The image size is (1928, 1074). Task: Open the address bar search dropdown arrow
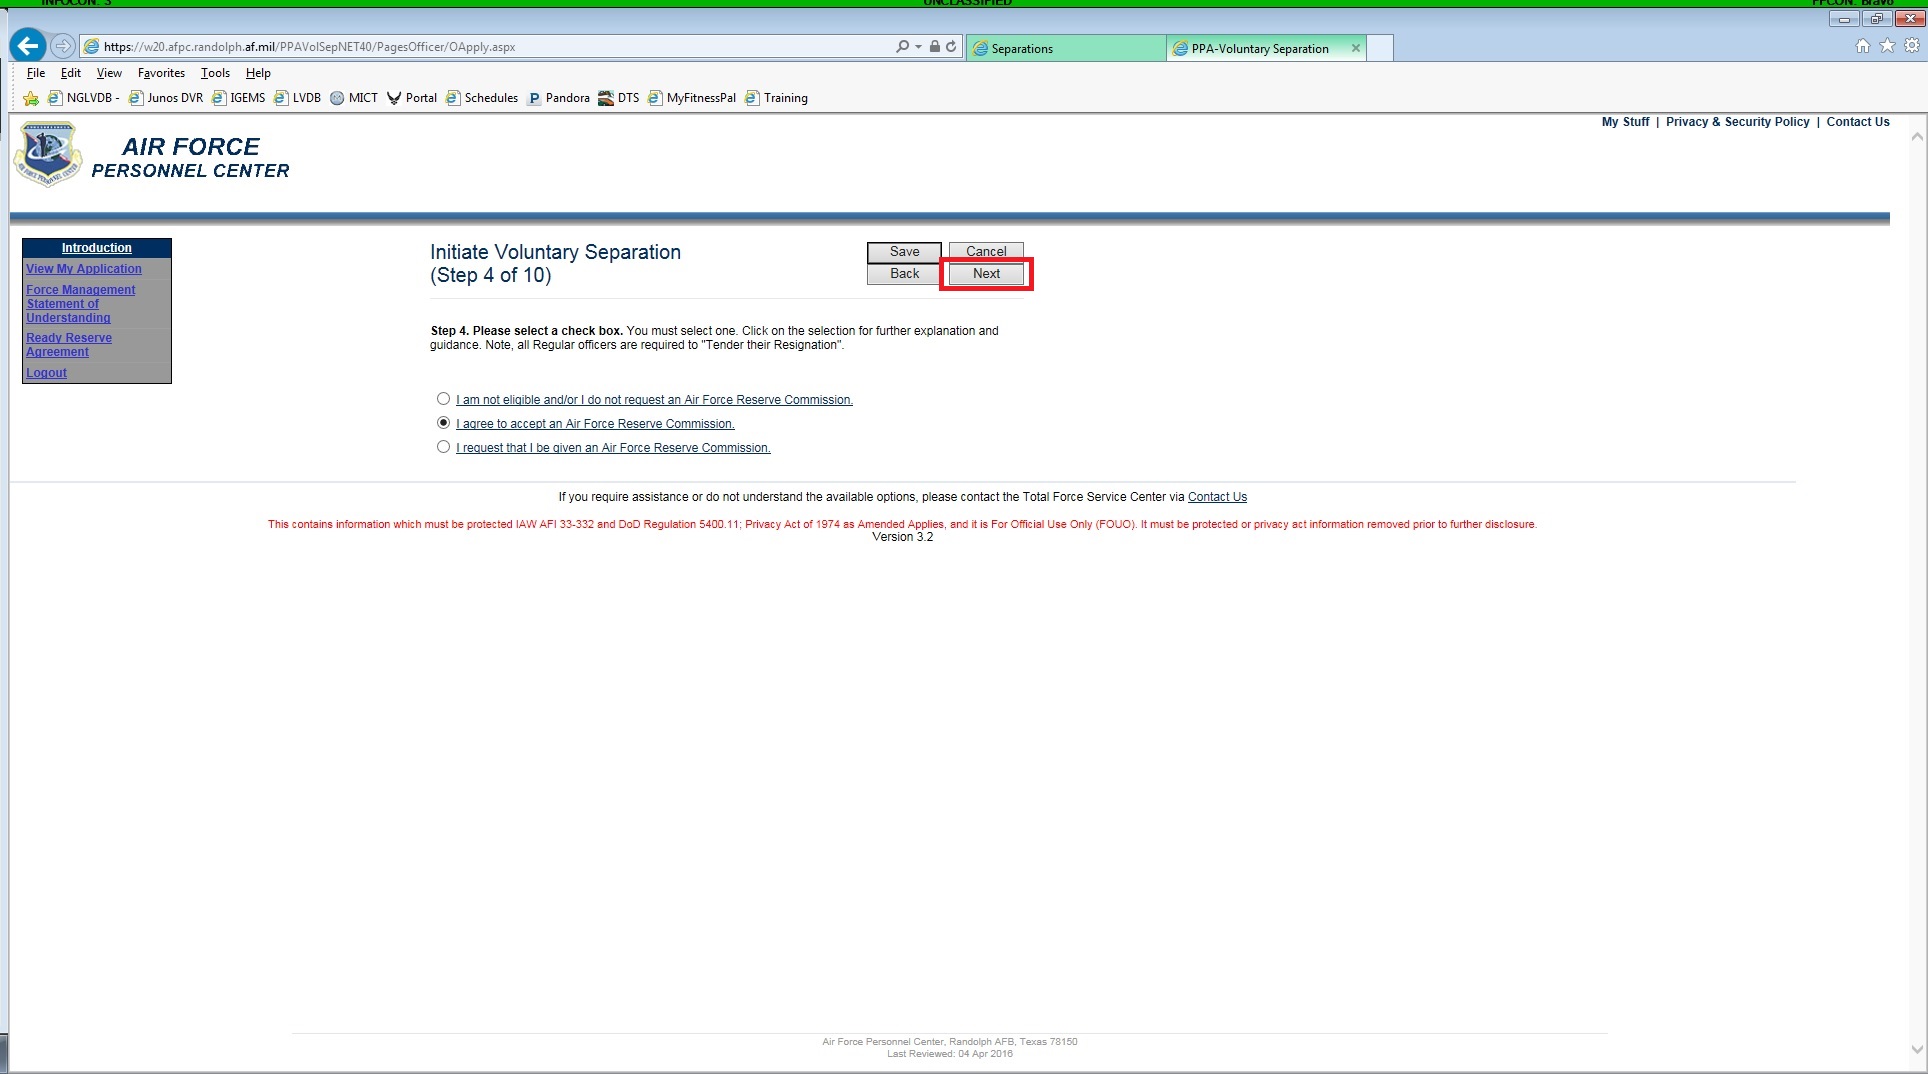918,47
